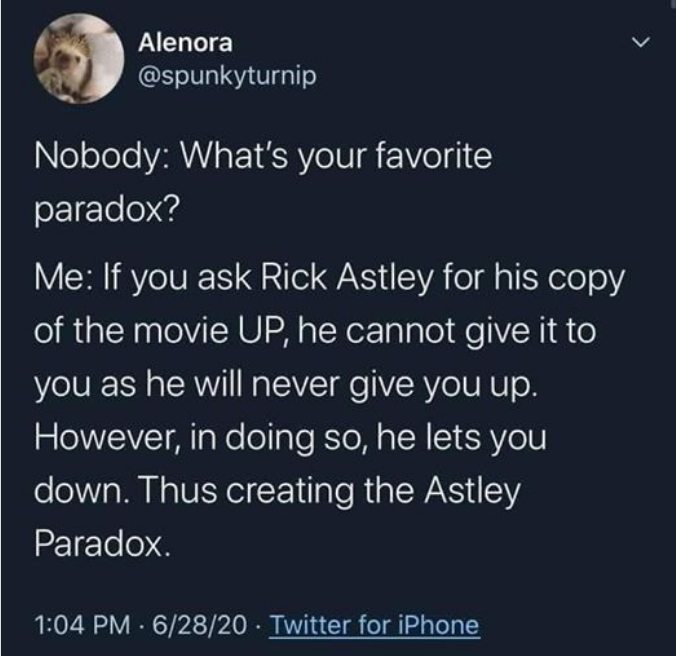
Task: Click 'Thus creating the Astley' line
Action: (x=329, y=491)
